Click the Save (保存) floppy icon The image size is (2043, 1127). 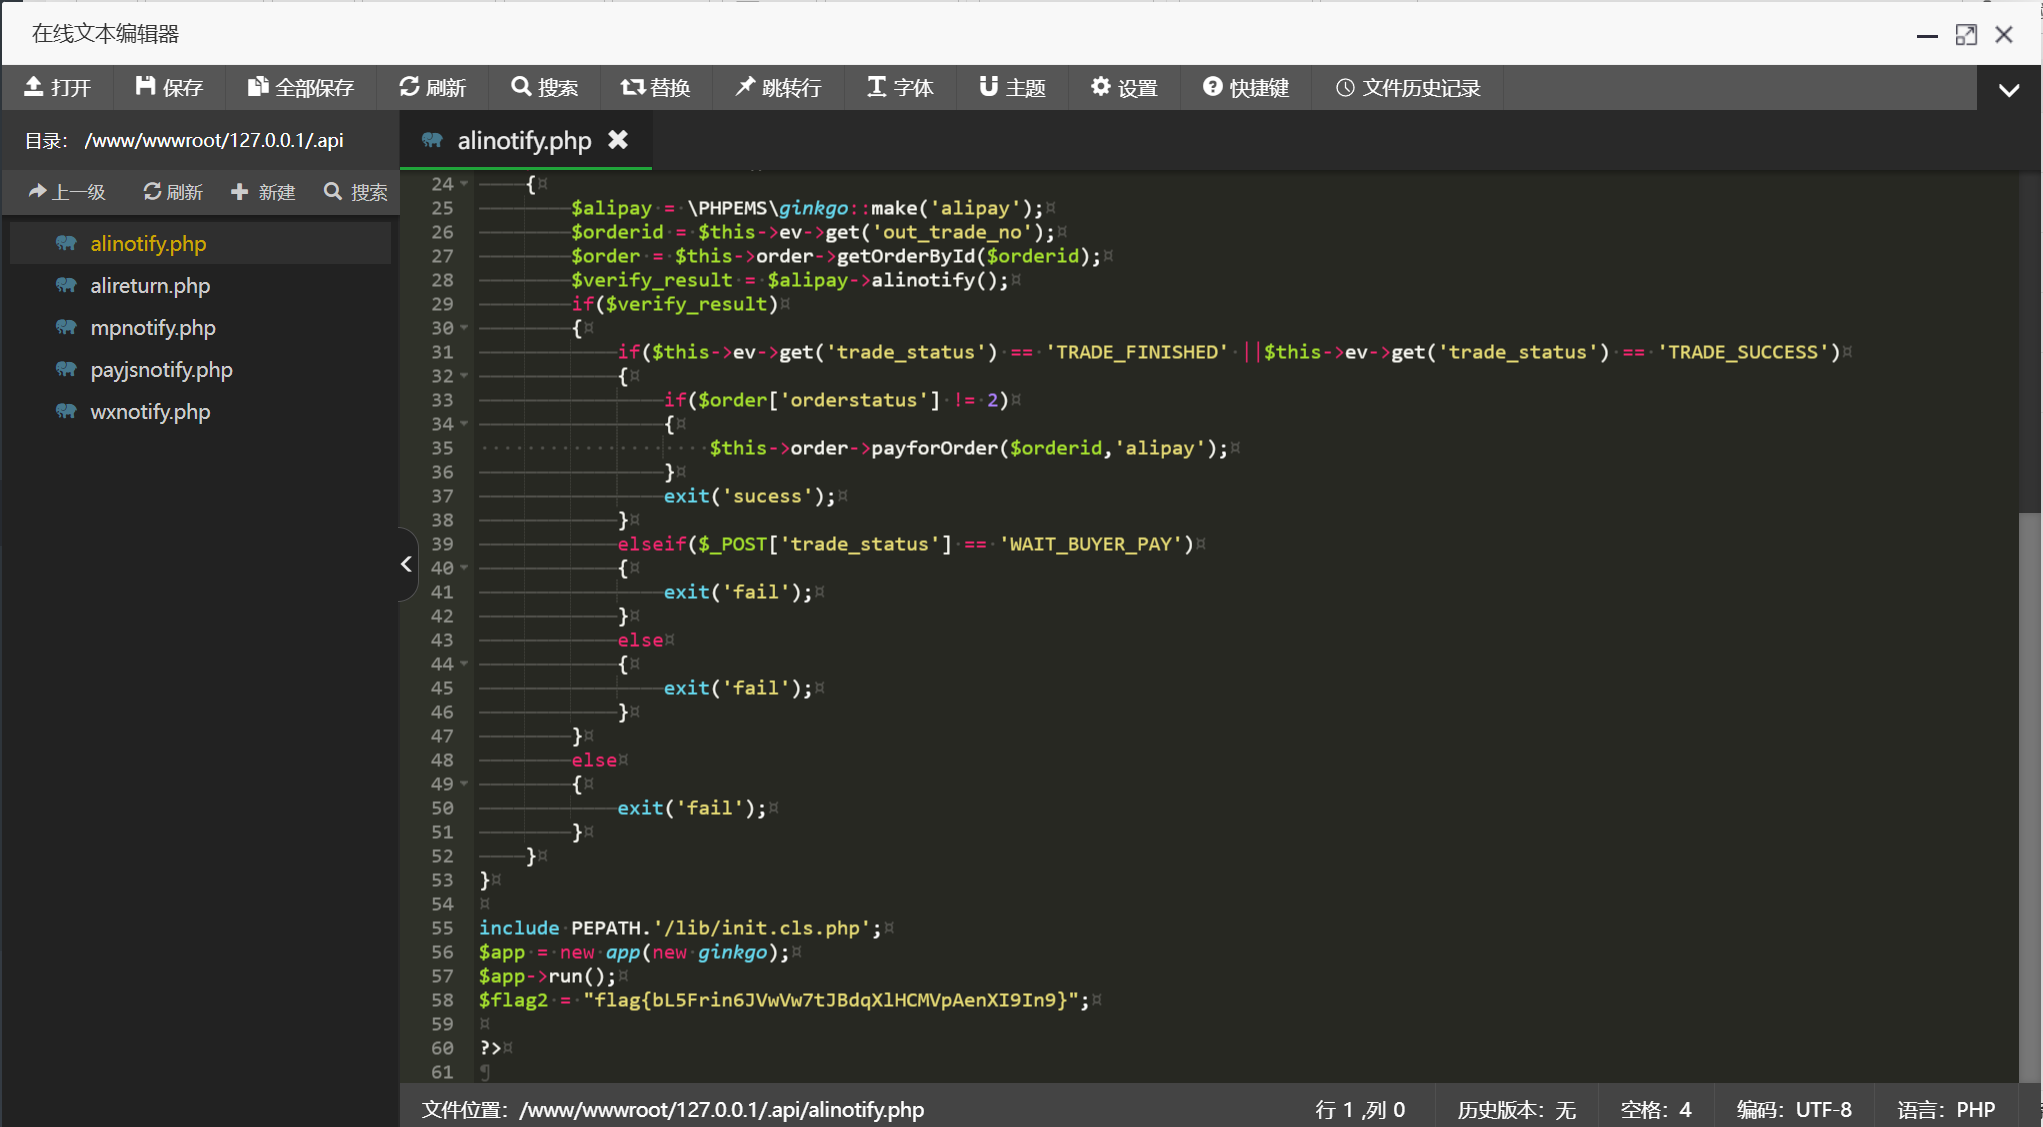tap(145, 87)
